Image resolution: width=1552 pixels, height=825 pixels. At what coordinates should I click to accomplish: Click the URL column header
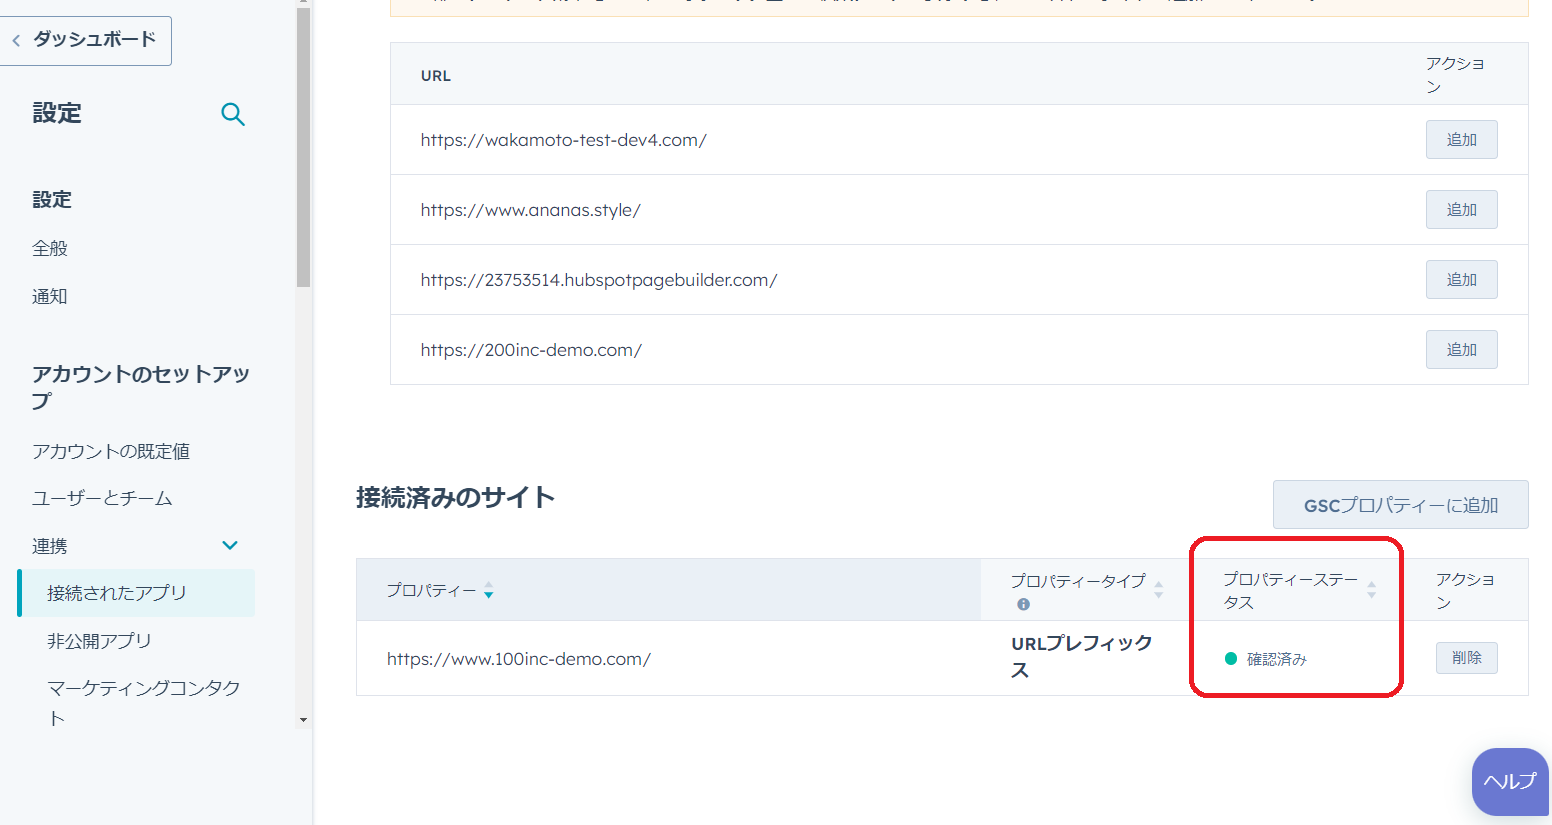pyautogui.click(x=436, y=76)
